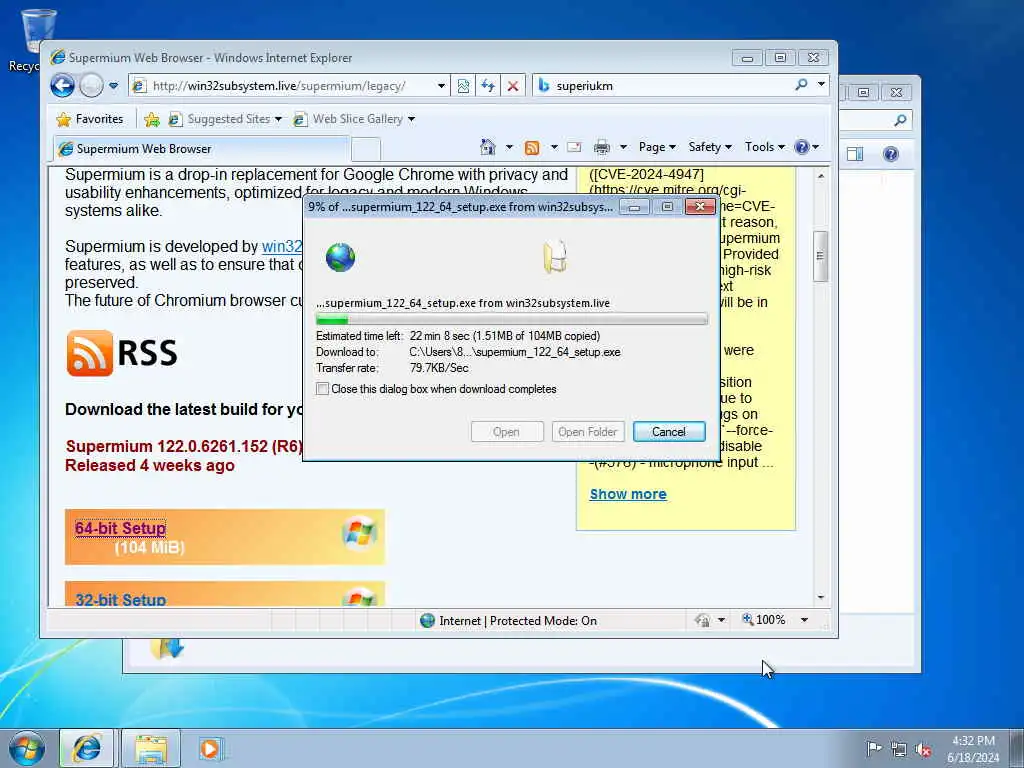Click the background window's preview pane icon

[854, 153]
